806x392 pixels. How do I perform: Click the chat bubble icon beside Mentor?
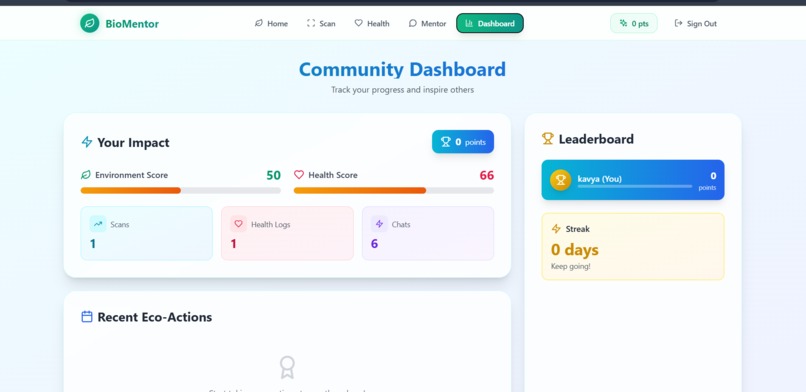(412, 23)
